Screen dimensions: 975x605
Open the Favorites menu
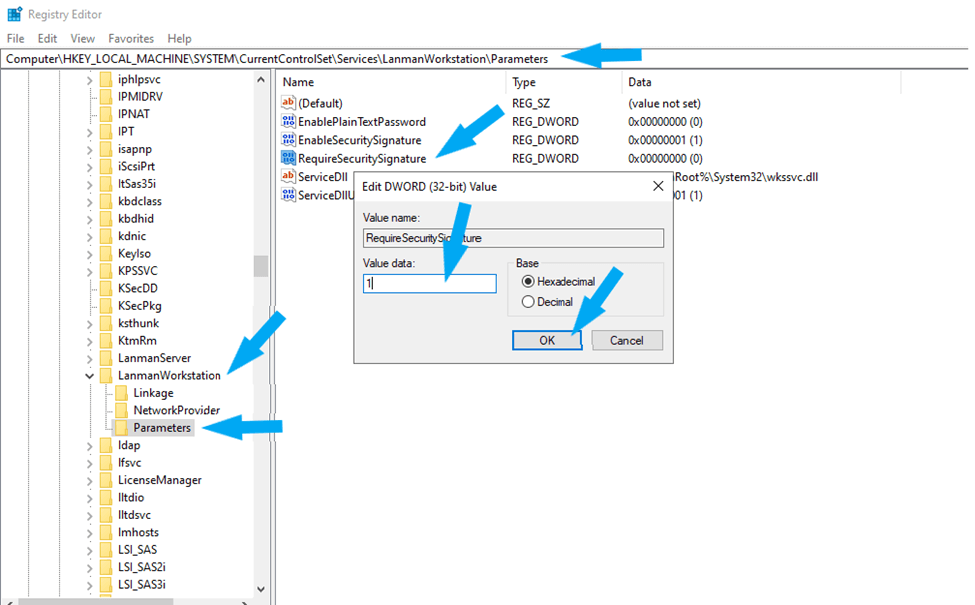[x=131, y=39]
